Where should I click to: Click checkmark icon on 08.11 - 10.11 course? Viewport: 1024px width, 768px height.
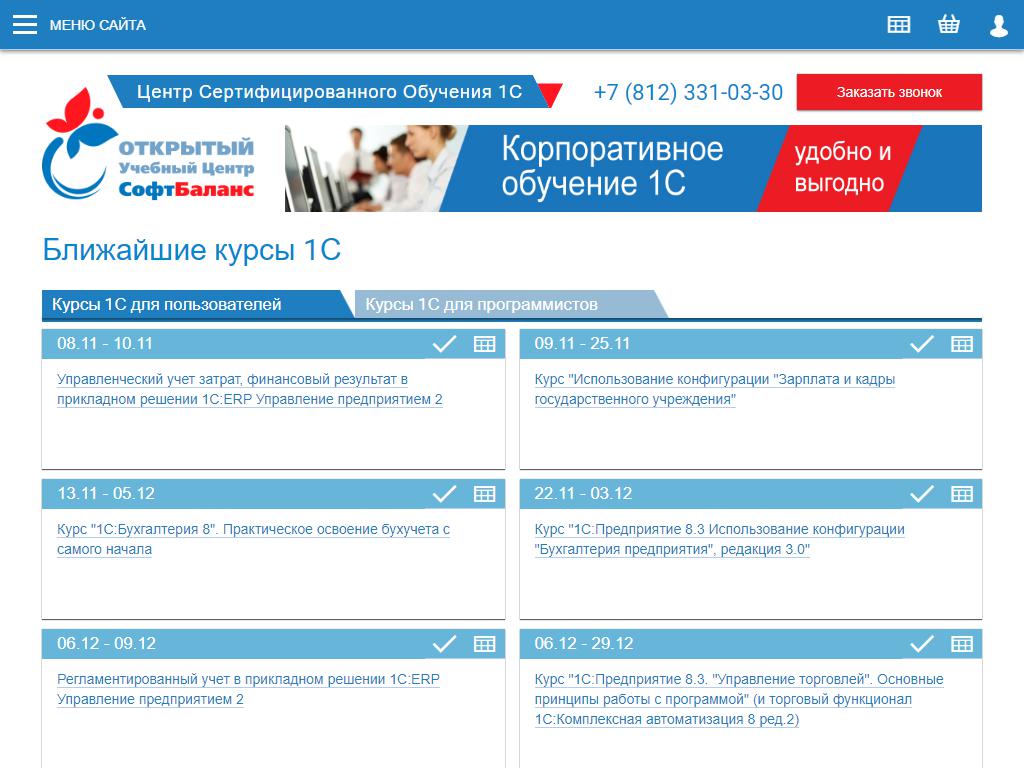444,344
